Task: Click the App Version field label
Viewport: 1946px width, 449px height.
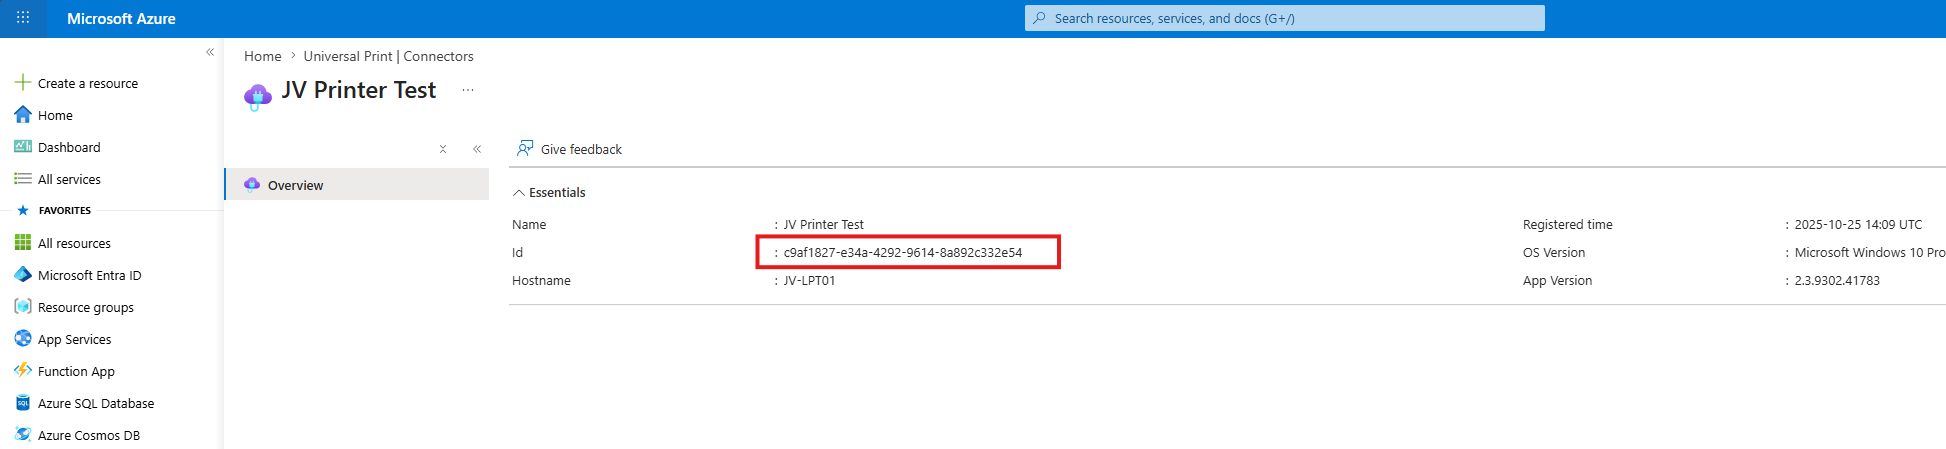Action: click(1557, 280)
